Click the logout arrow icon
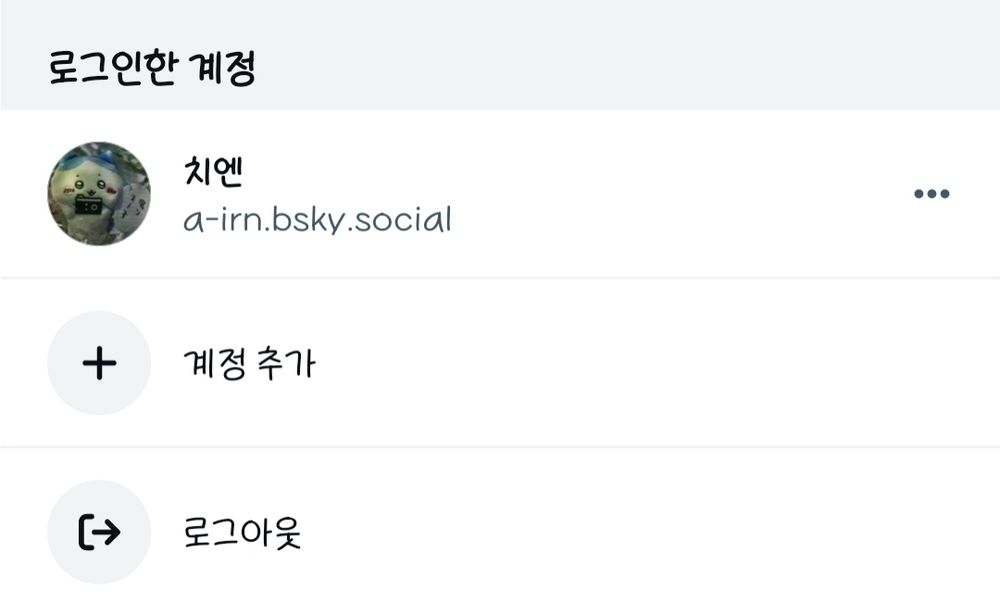1000x615 pixels. click(x=99, y=532)
